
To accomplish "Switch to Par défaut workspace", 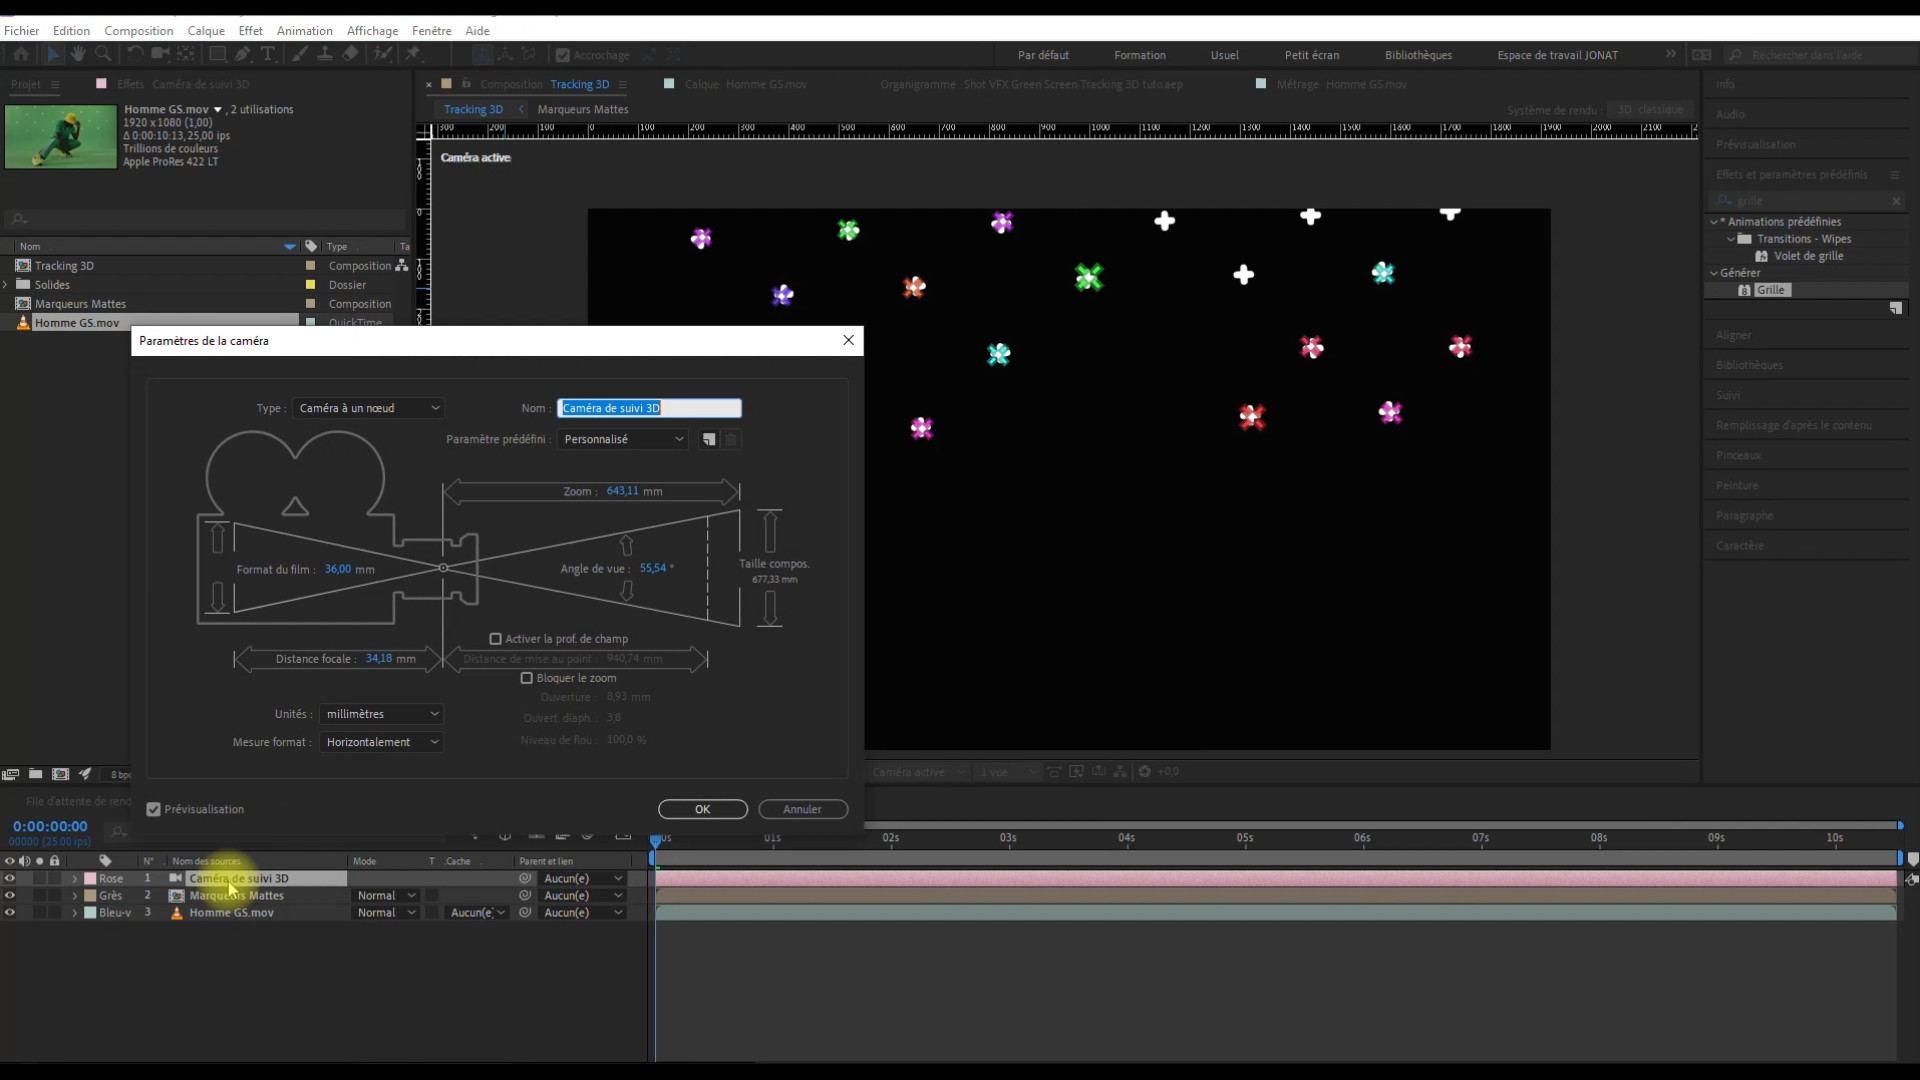I will pyautogui.click(x=1043, y=55).
